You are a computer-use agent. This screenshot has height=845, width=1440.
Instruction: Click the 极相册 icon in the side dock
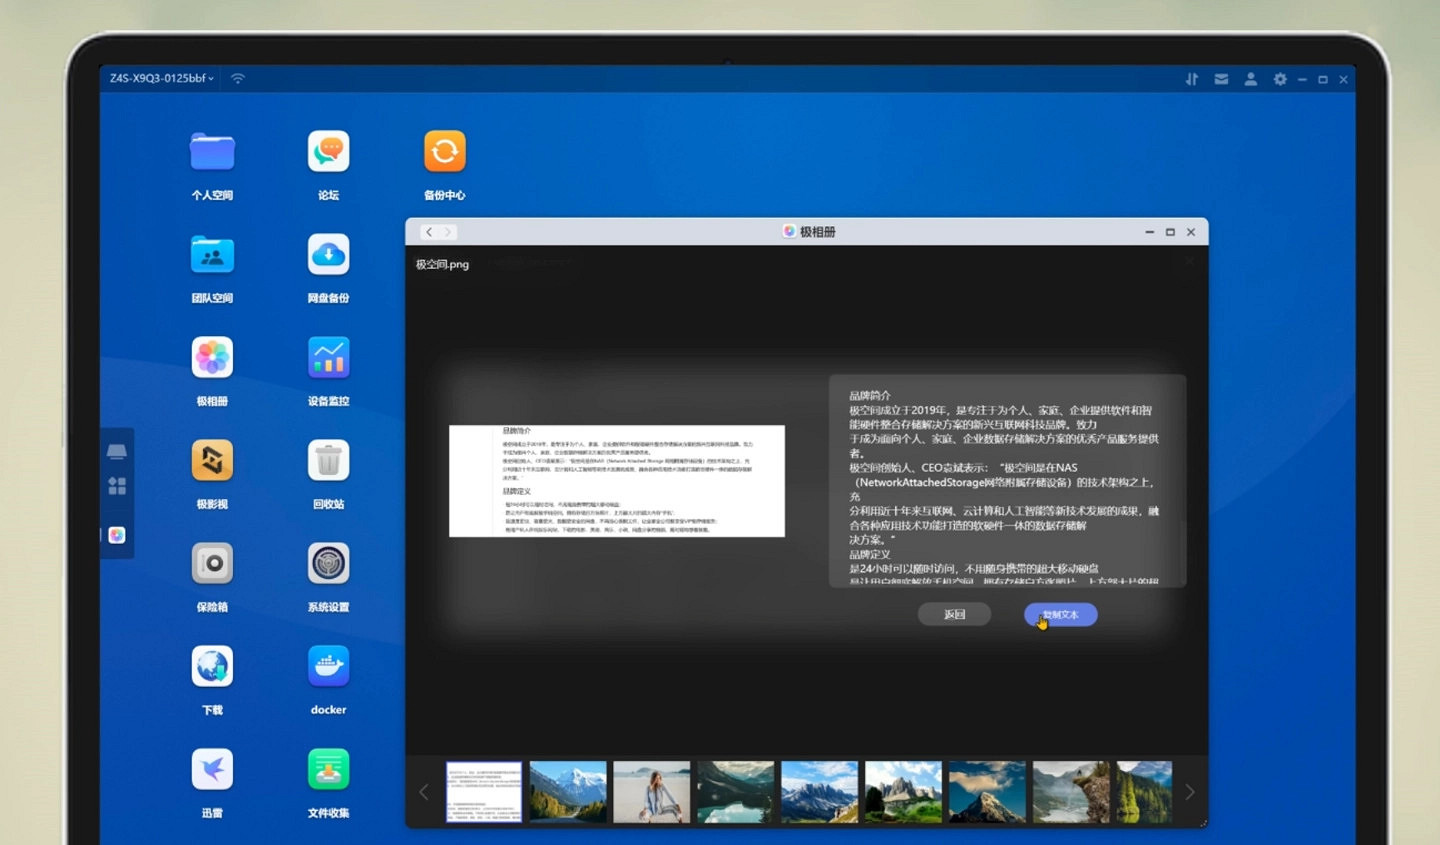[117, 535]
